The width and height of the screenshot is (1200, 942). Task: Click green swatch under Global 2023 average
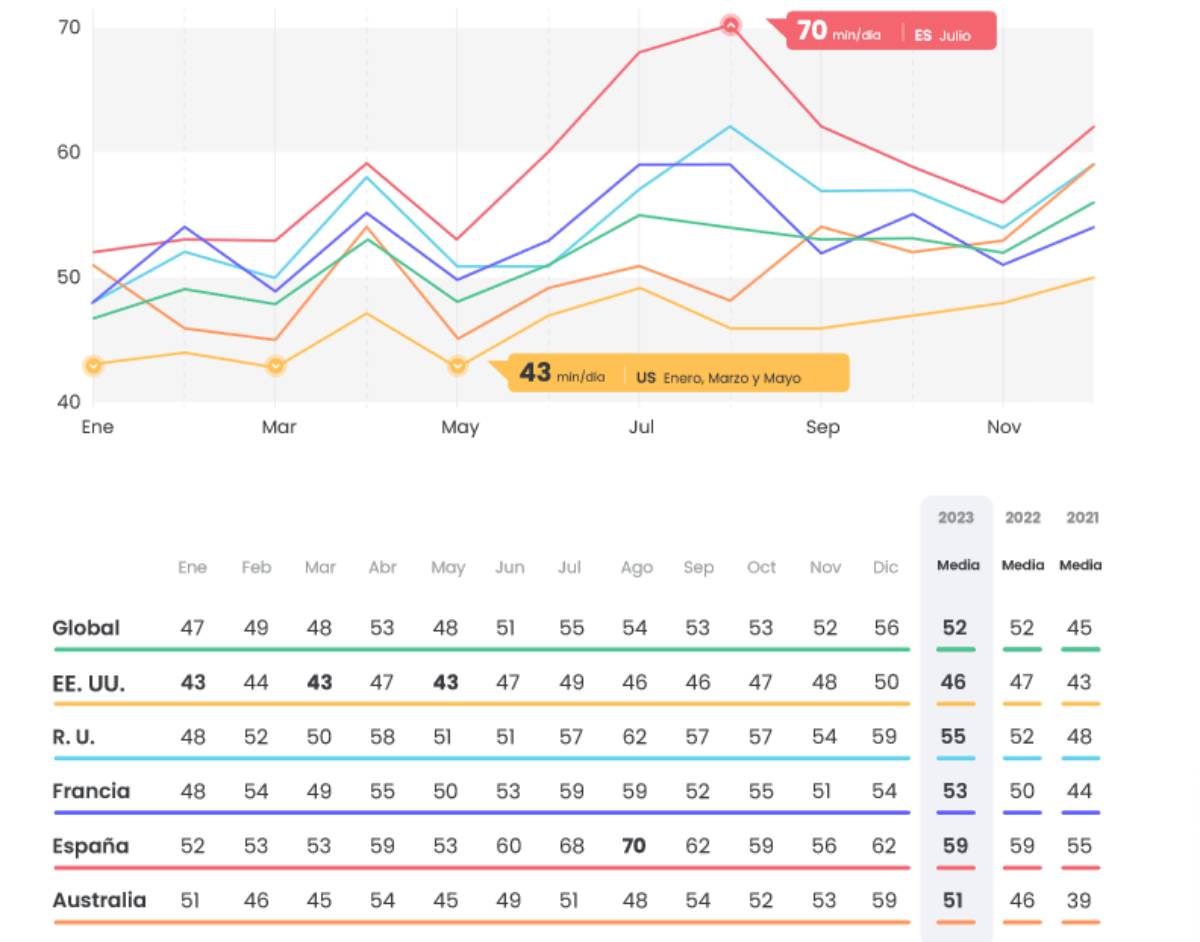pos(955,649)
